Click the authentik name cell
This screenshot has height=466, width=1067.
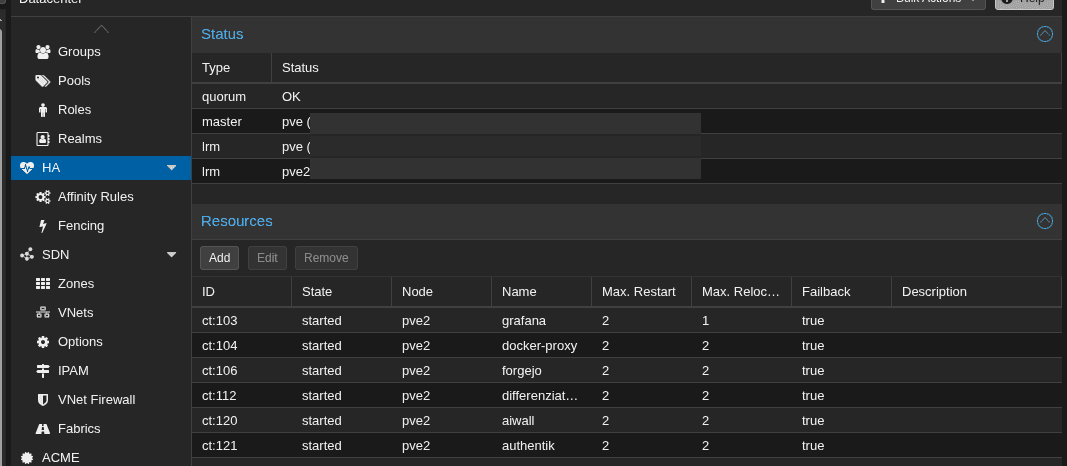pos(542,446)
